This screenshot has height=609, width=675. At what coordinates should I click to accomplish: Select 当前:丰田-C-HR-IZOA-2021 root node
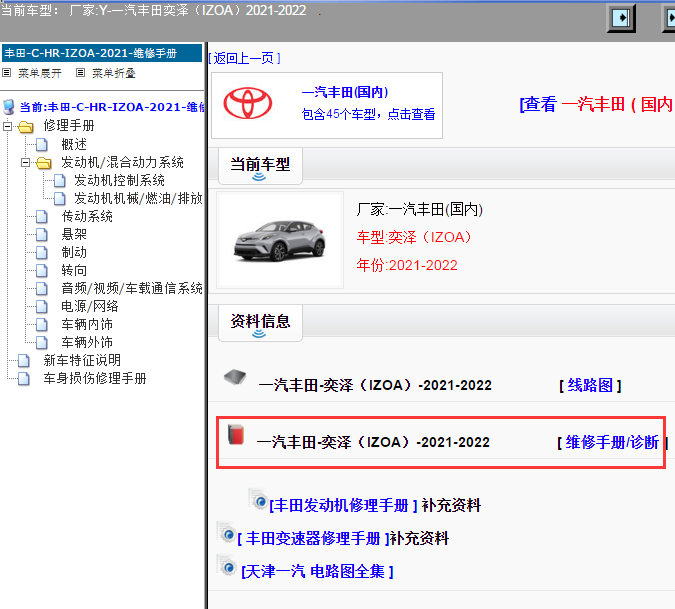[111, 107]
